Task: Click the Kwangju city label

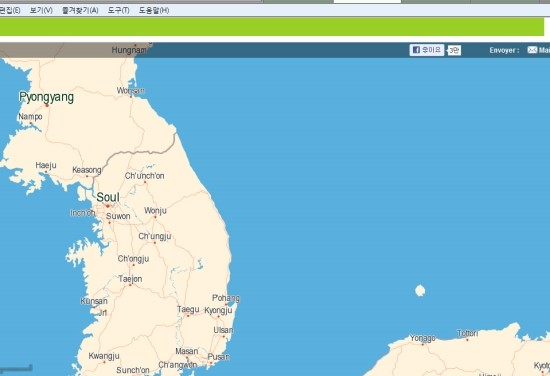Action: coord(104,356)
